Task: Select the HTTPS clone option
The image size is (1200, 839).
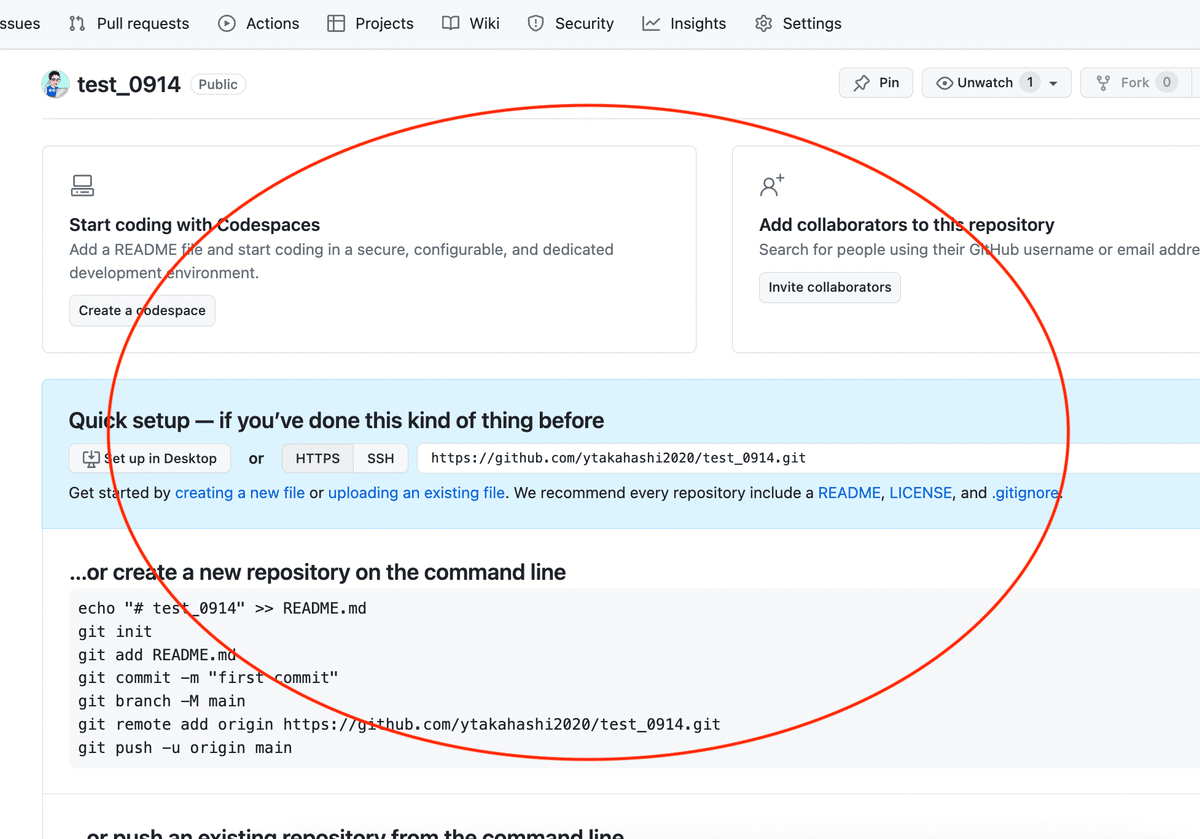Action: tap(317, 458)
